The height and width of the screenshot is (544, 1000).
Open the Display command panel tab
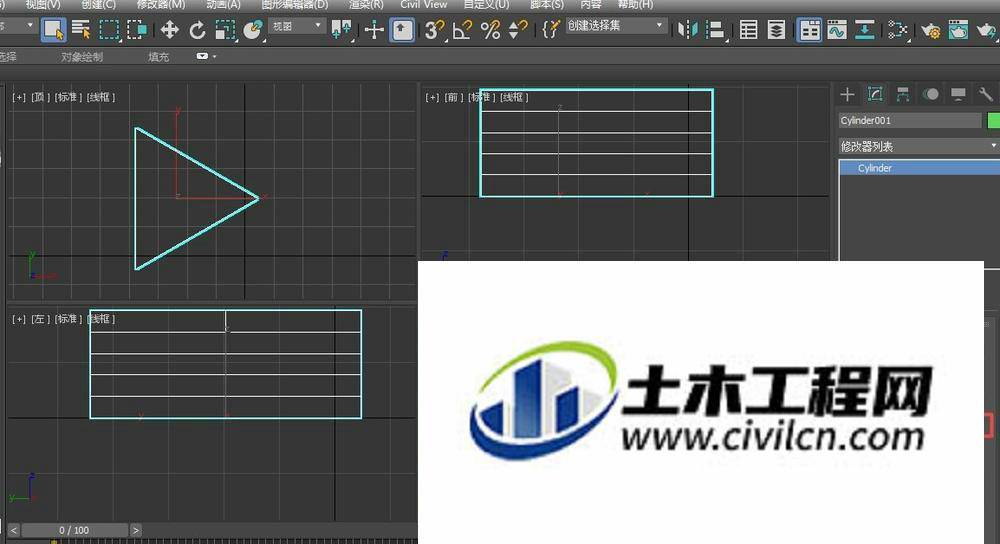pos(958,94)
